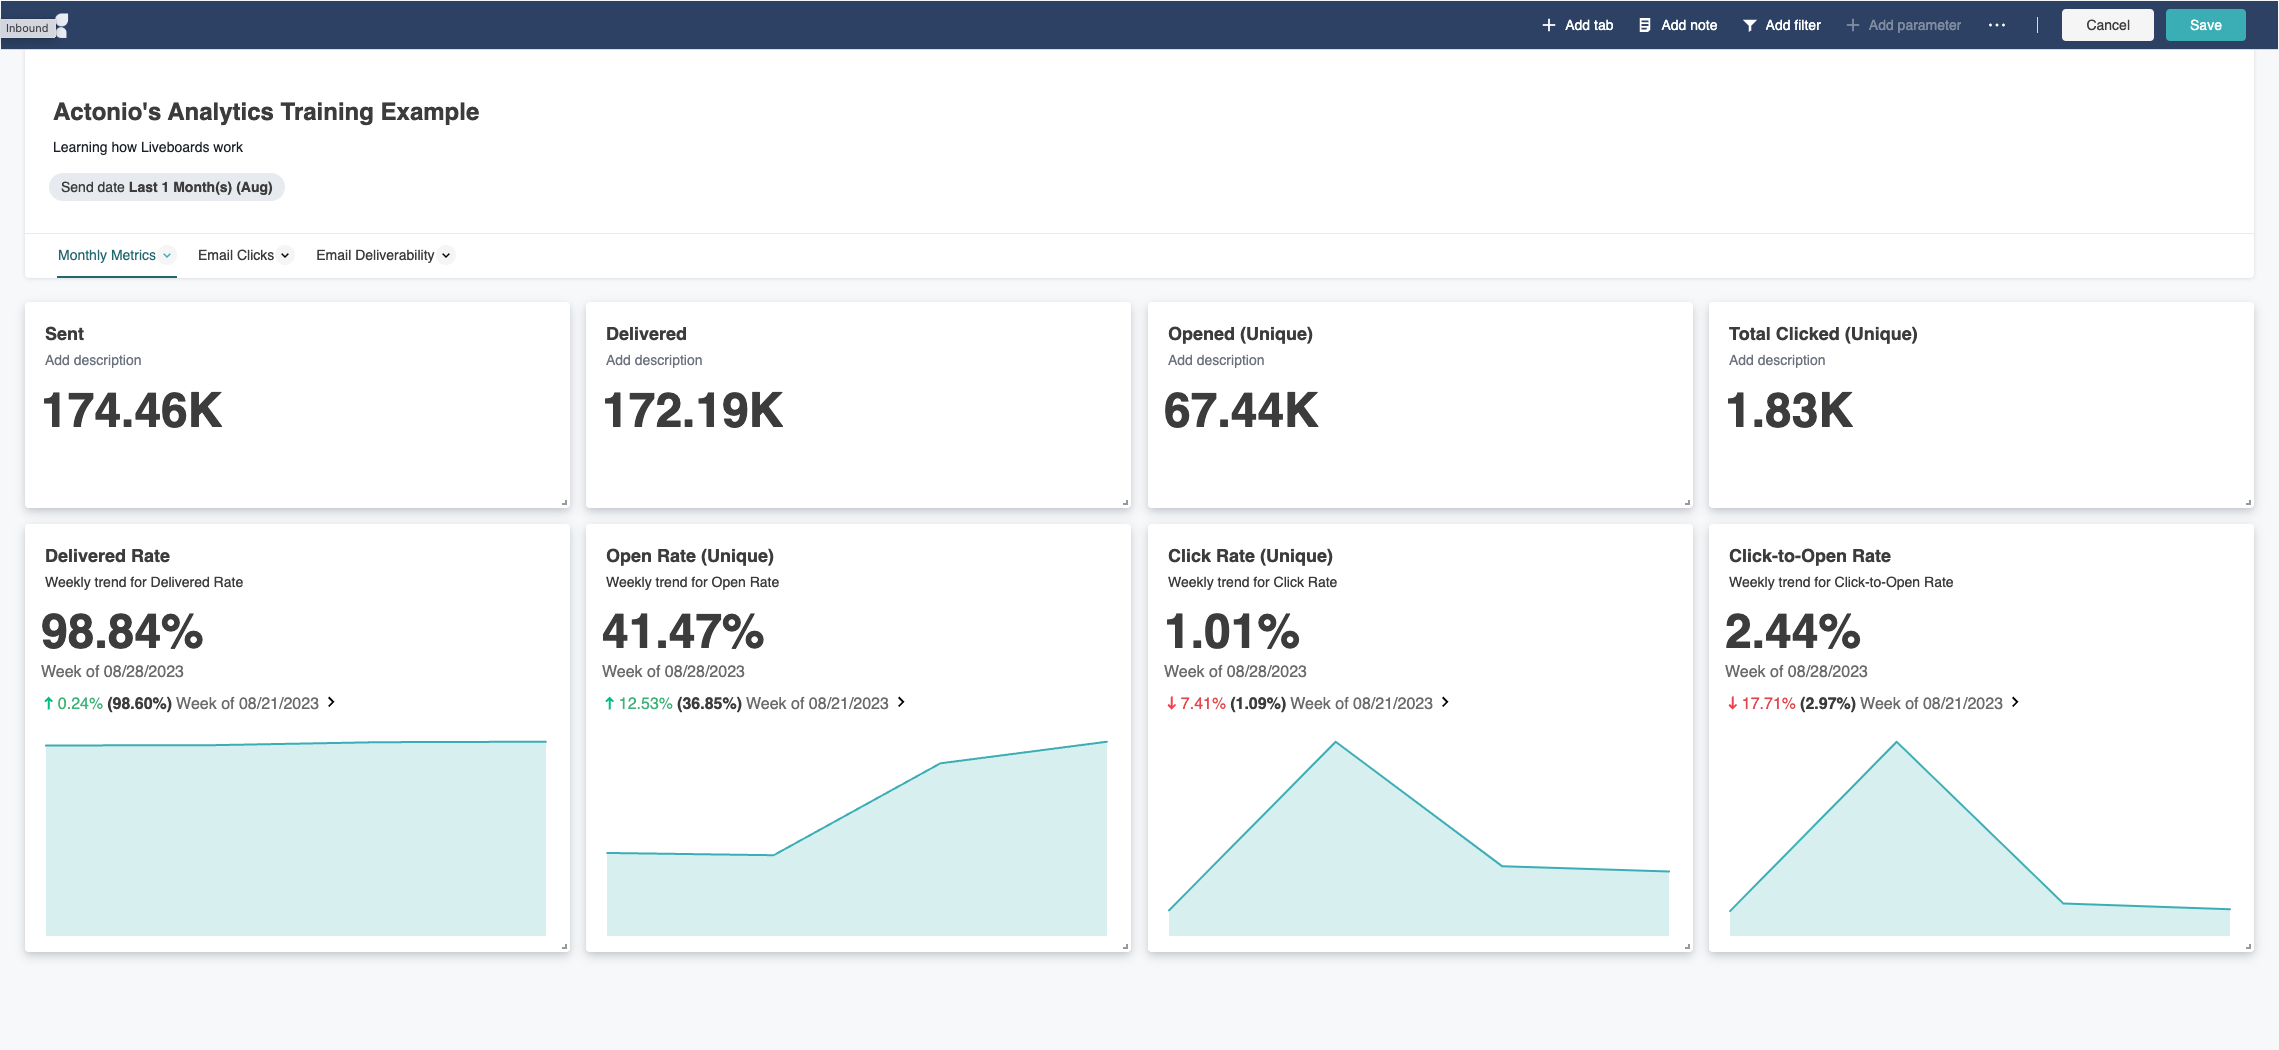Screen dimensions: 2279x1050
Task: Click the green up arrow beside 0.24%
Action: coord(48,703)
